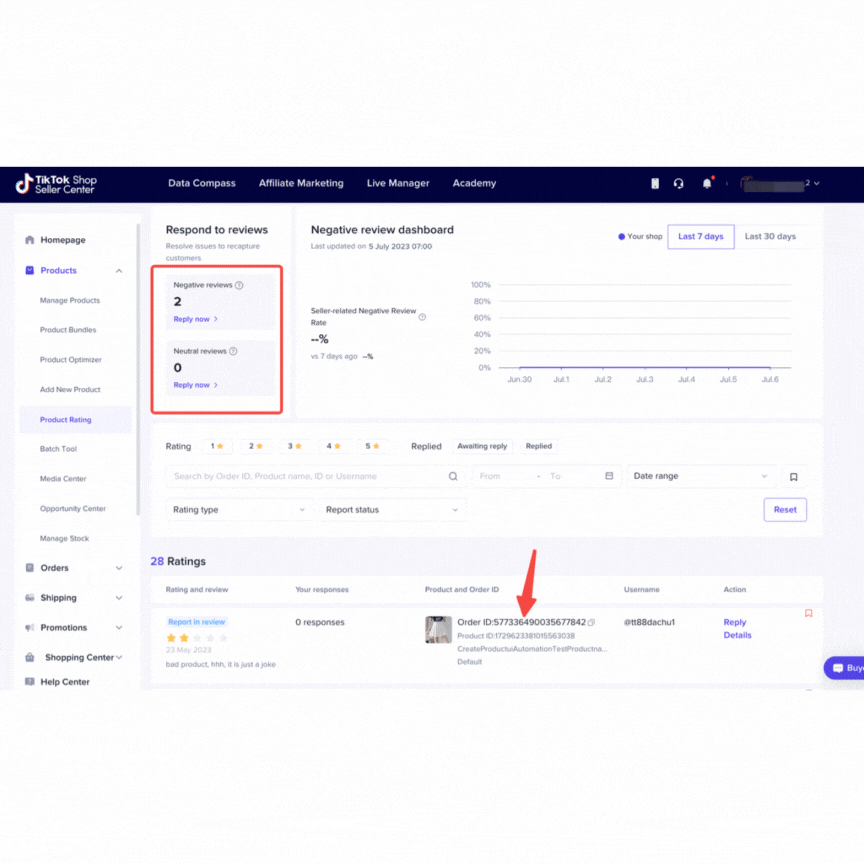Filter ratings by 4 stars
This screenshot has width=864, height=864.
click(x=333, y=446)
